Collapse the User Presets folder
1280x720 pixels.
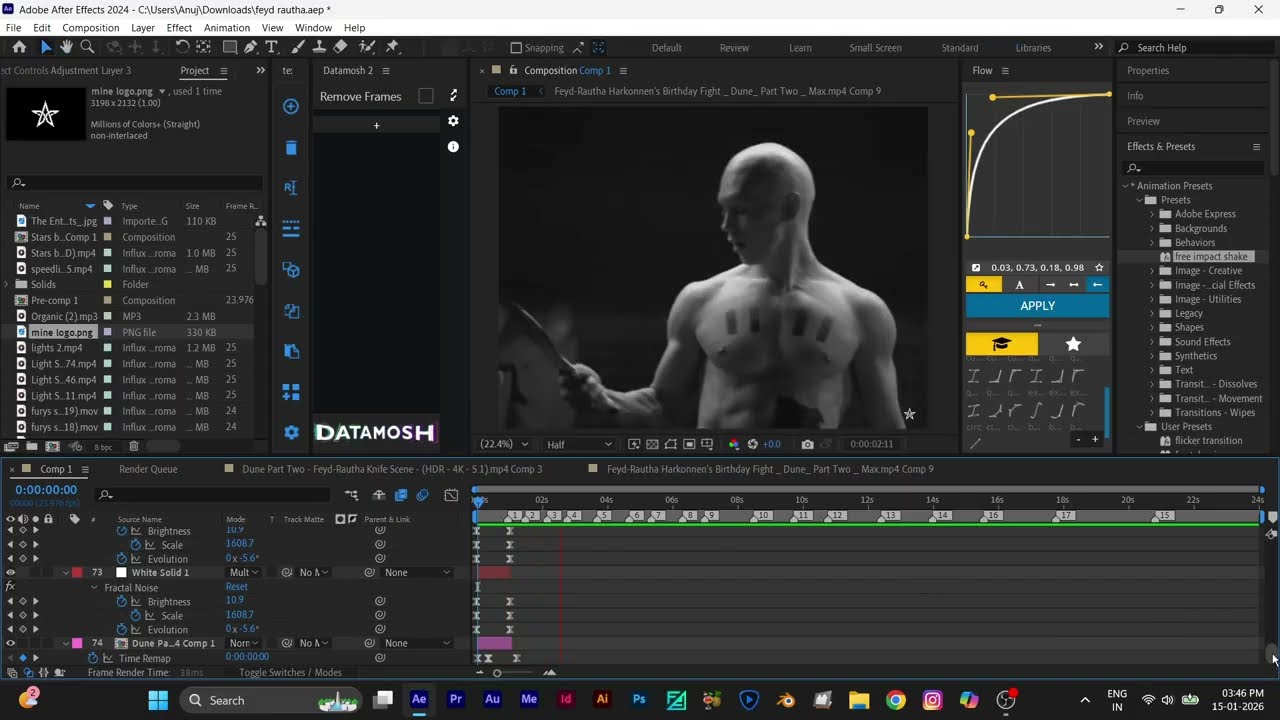(1138, 427)
